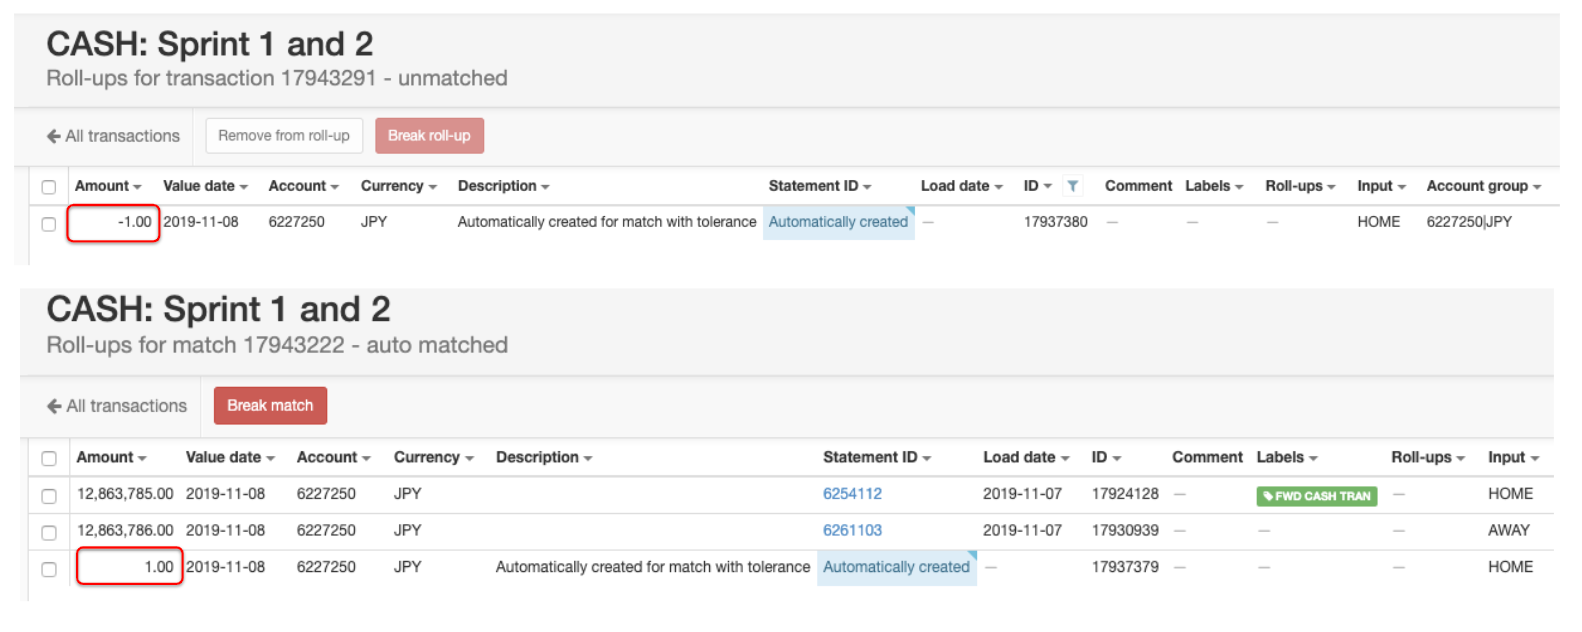Click description text in ID 17937379 row
Image resolution: width=1582 pixels, height=632 pixels.
pos(652,567)
